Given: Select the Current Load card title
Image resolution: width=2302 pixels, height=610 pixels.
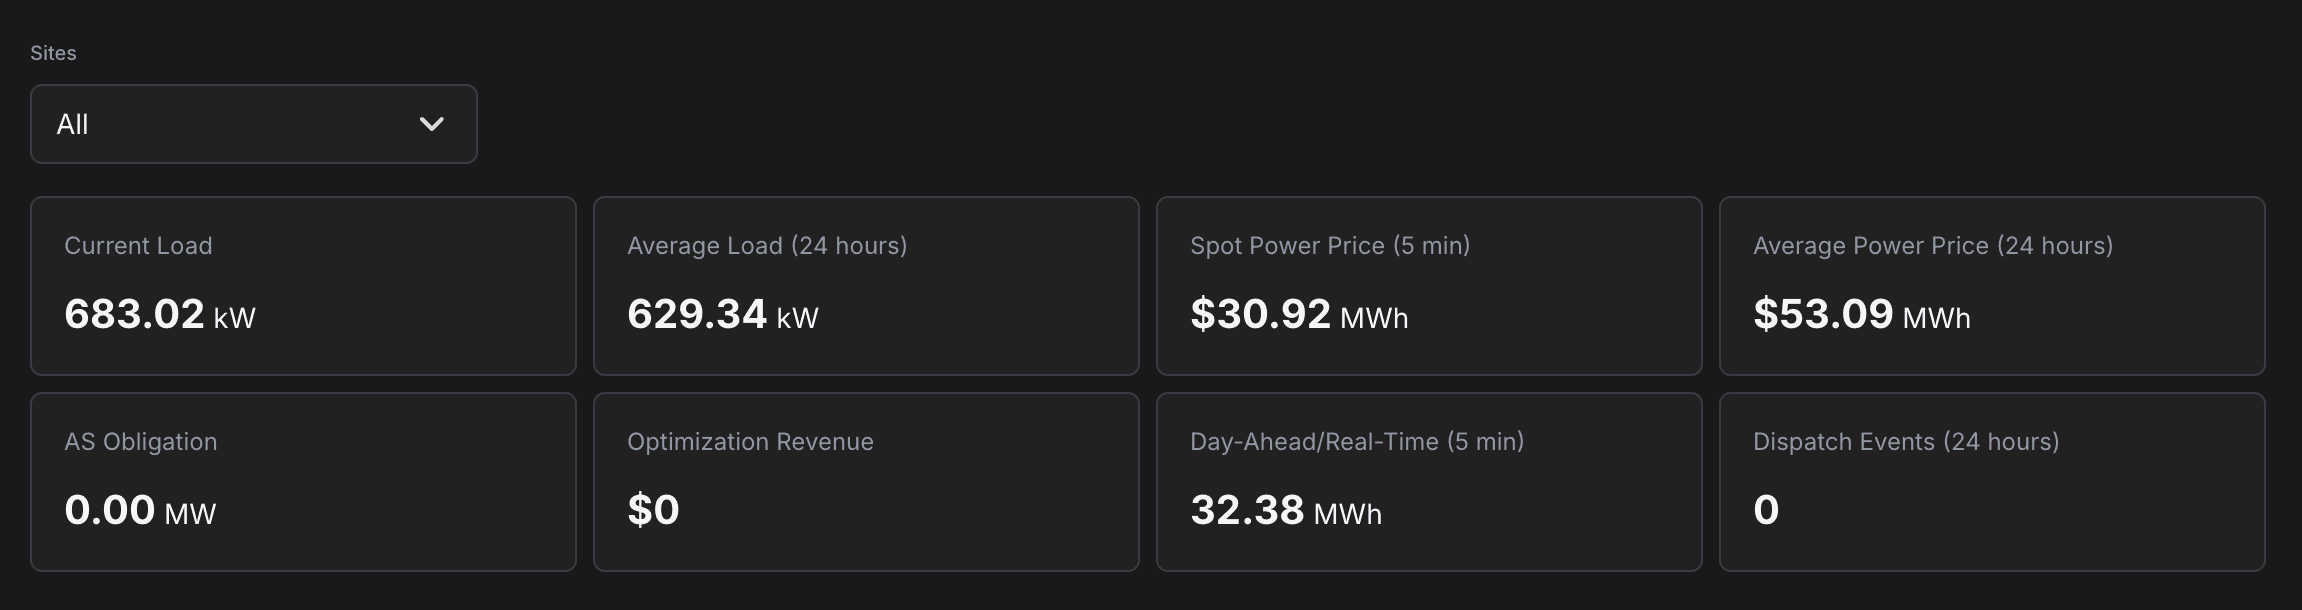Looking at the screenshot, I should click(x=138, y=246).
